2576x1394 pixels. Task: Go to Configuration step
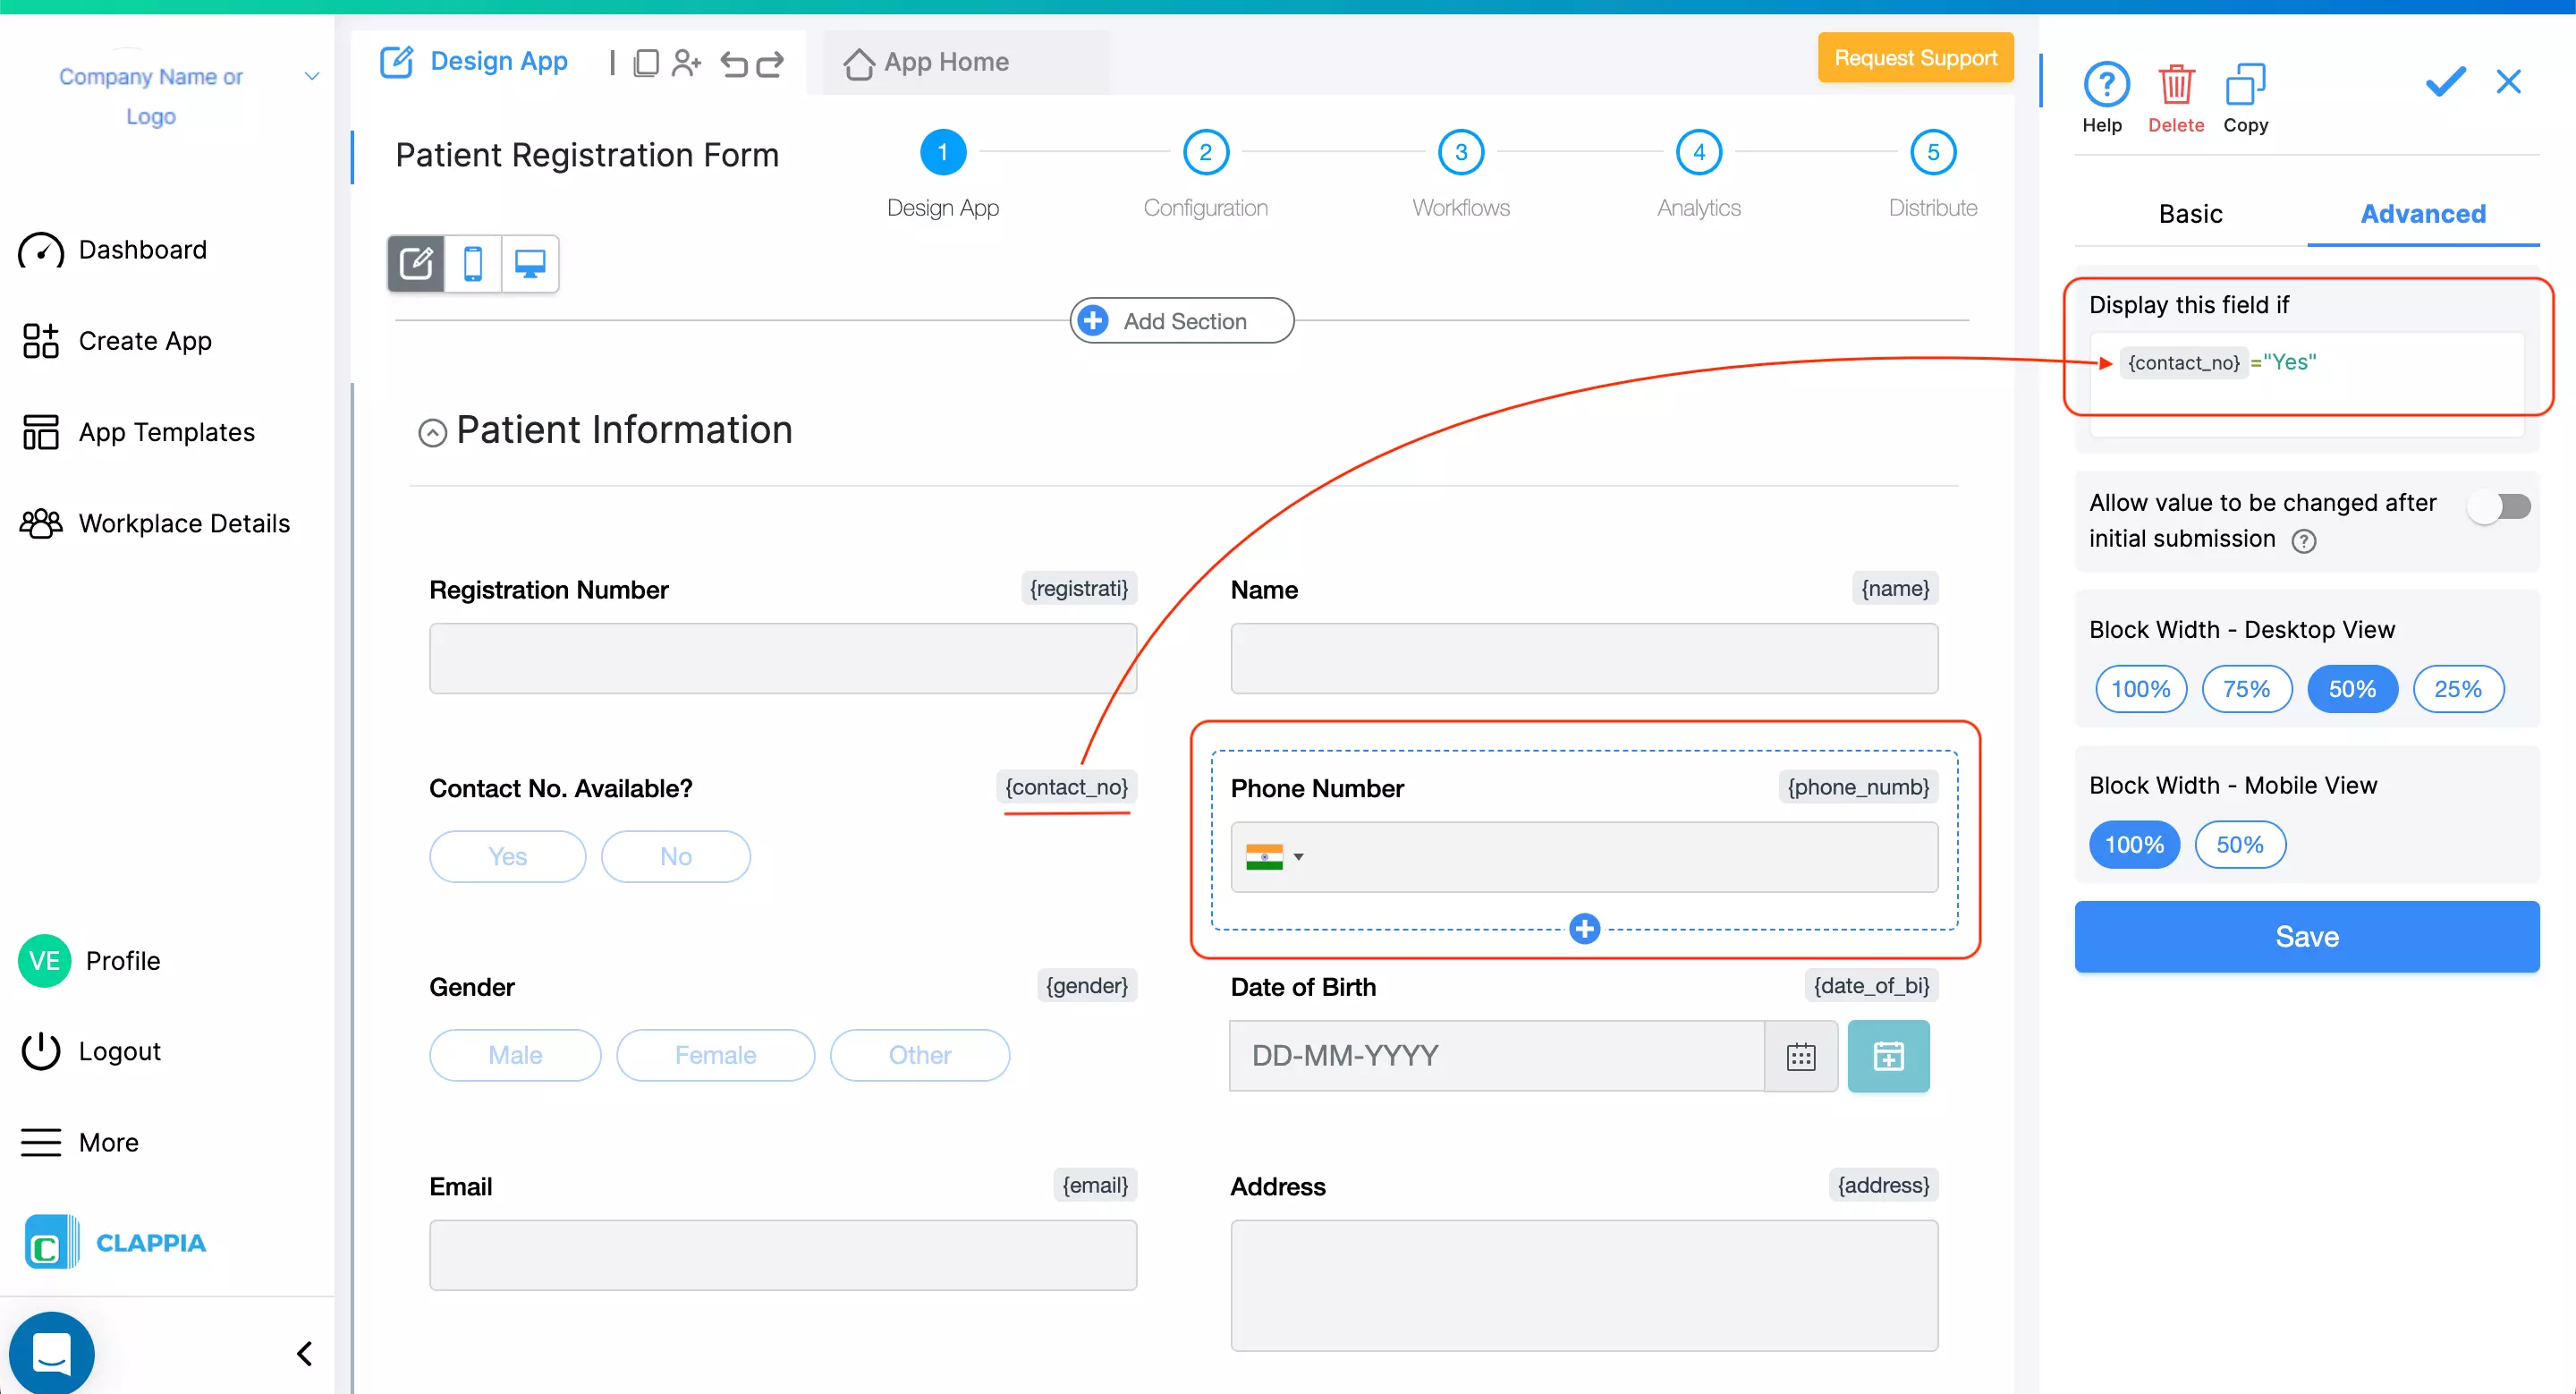click(1205, 152)
